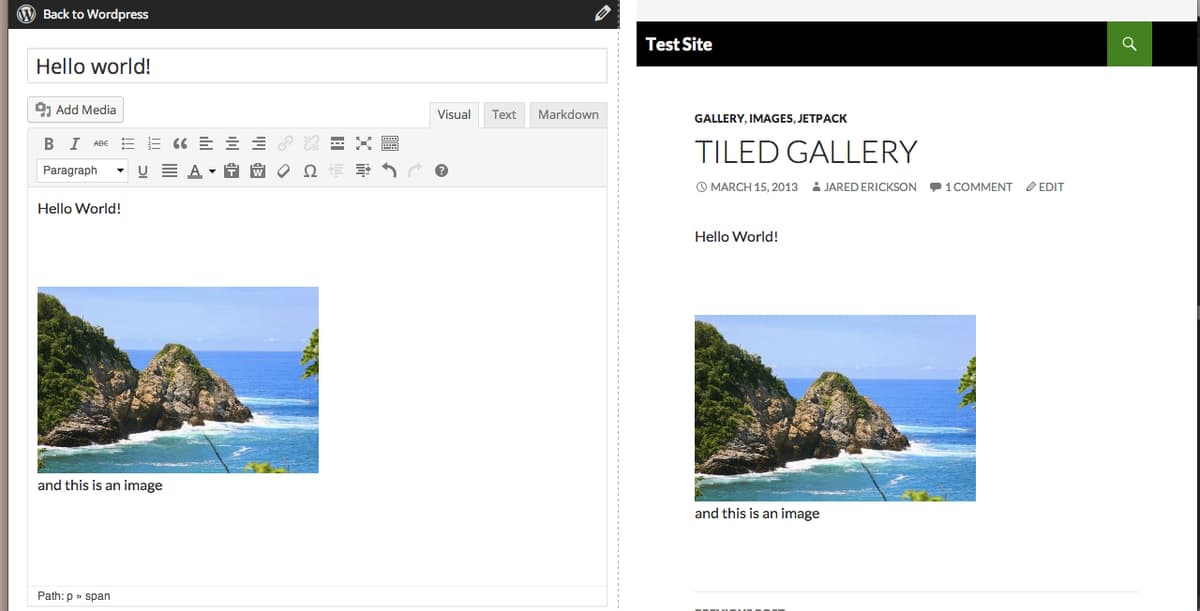Insert a special character with the Omega icon

(x=310, y=170)
